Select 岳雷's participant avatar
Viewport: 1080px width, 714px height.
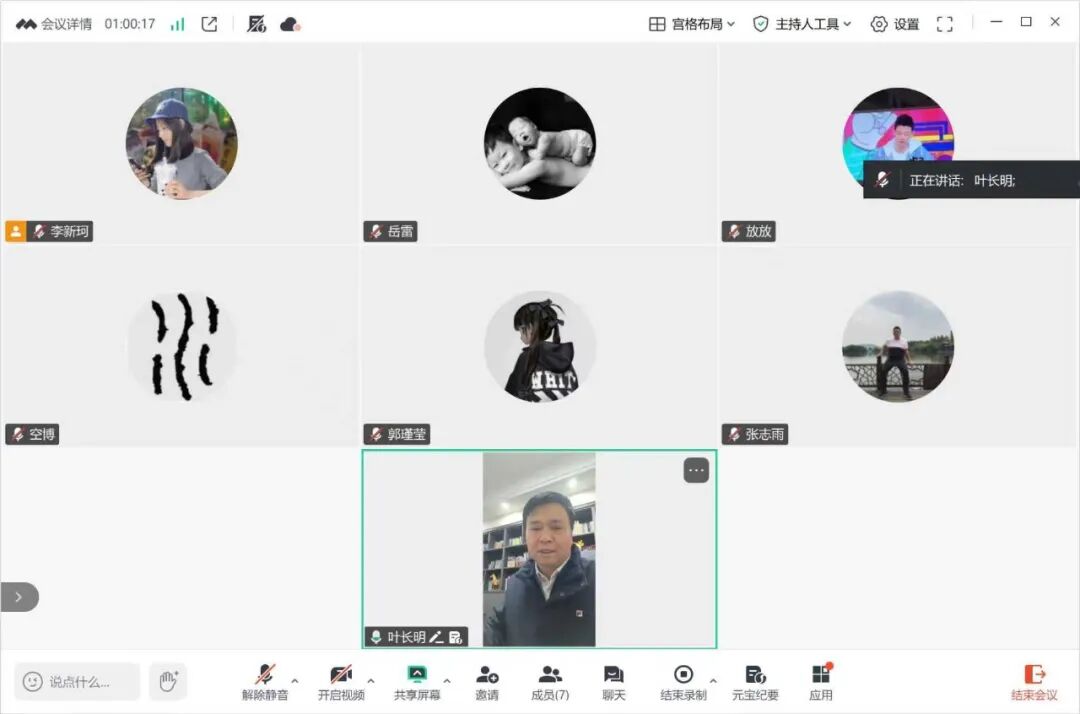point(539,143)
